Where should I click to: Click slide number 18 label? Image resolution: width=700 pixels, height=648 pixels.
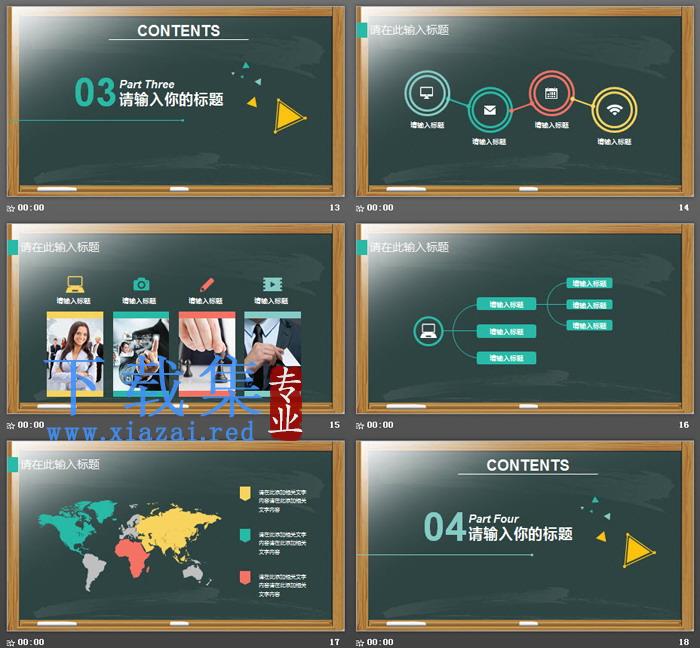[x=684, y=642]
